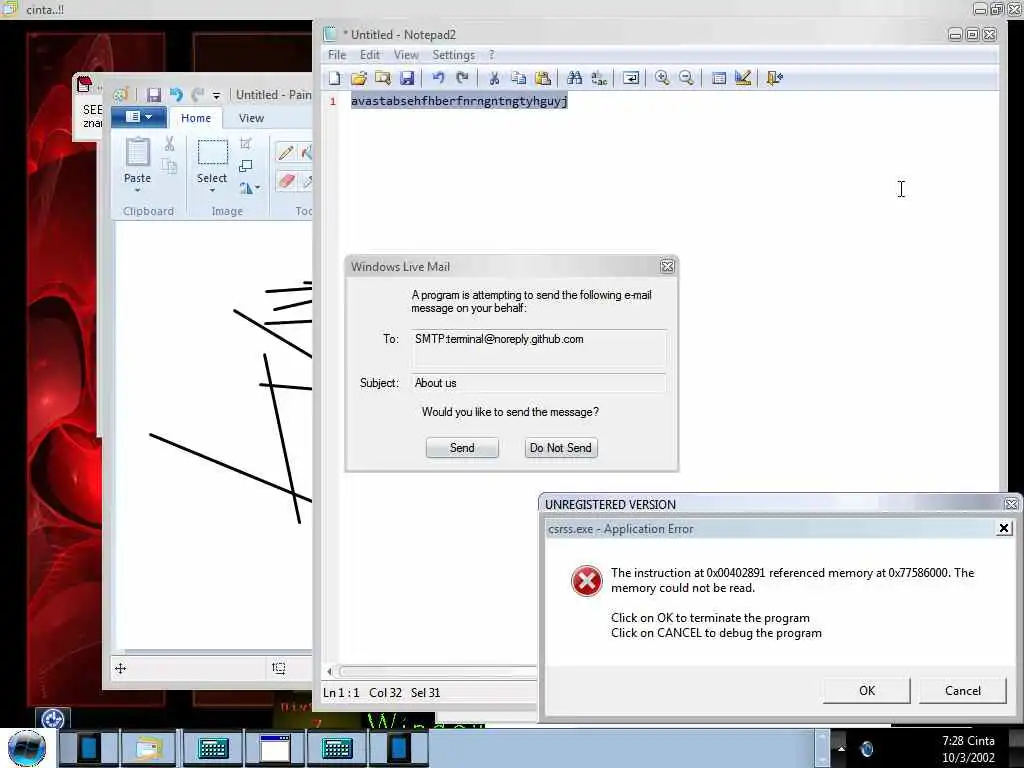Select the Eraser tool in Paint

coord(286,180)
